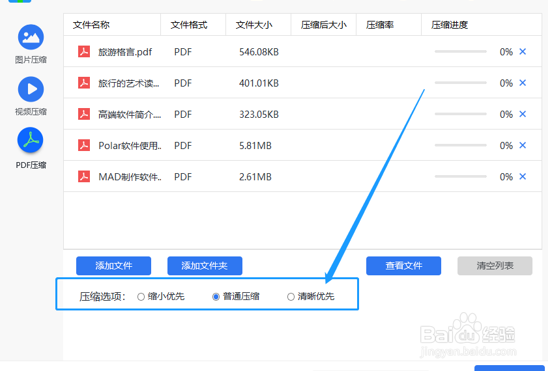Select the file name 旅游格言.pdf
This screenshot has width=548, height=371.
125,52
